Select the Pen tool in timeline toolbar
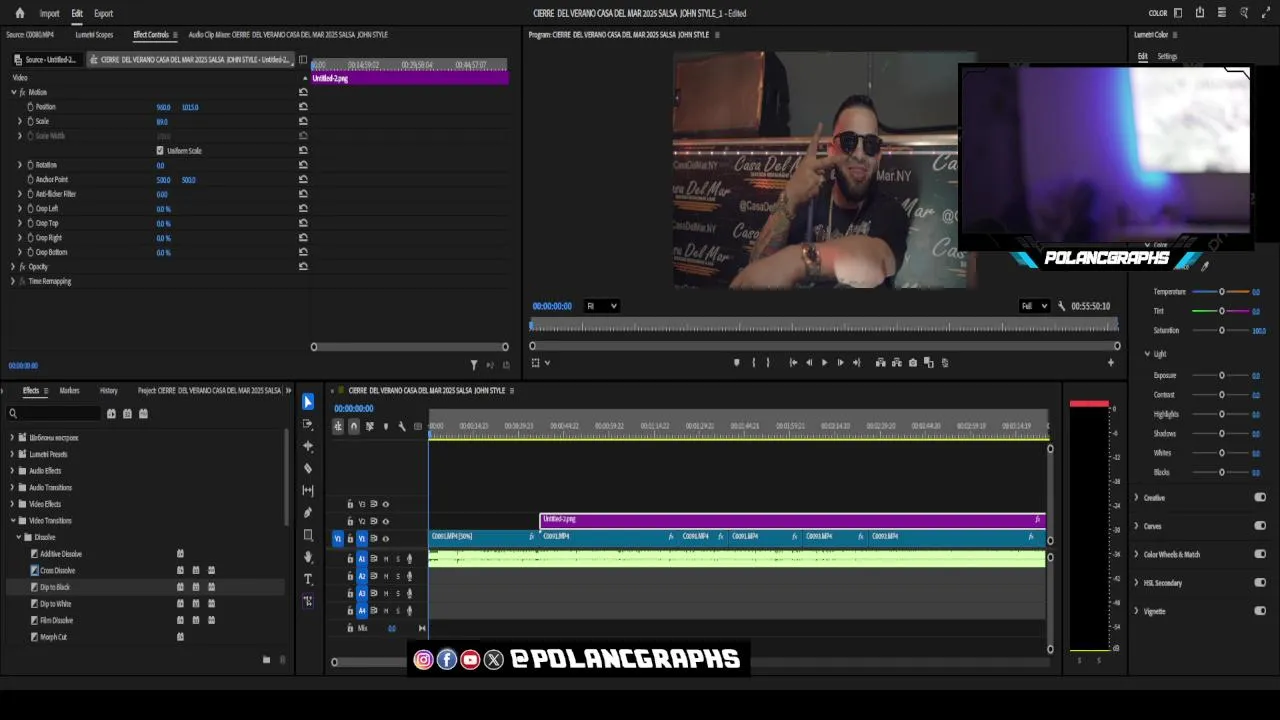Image resolution: width=1280 pixels, height=720 pixels. coord(308,512)
